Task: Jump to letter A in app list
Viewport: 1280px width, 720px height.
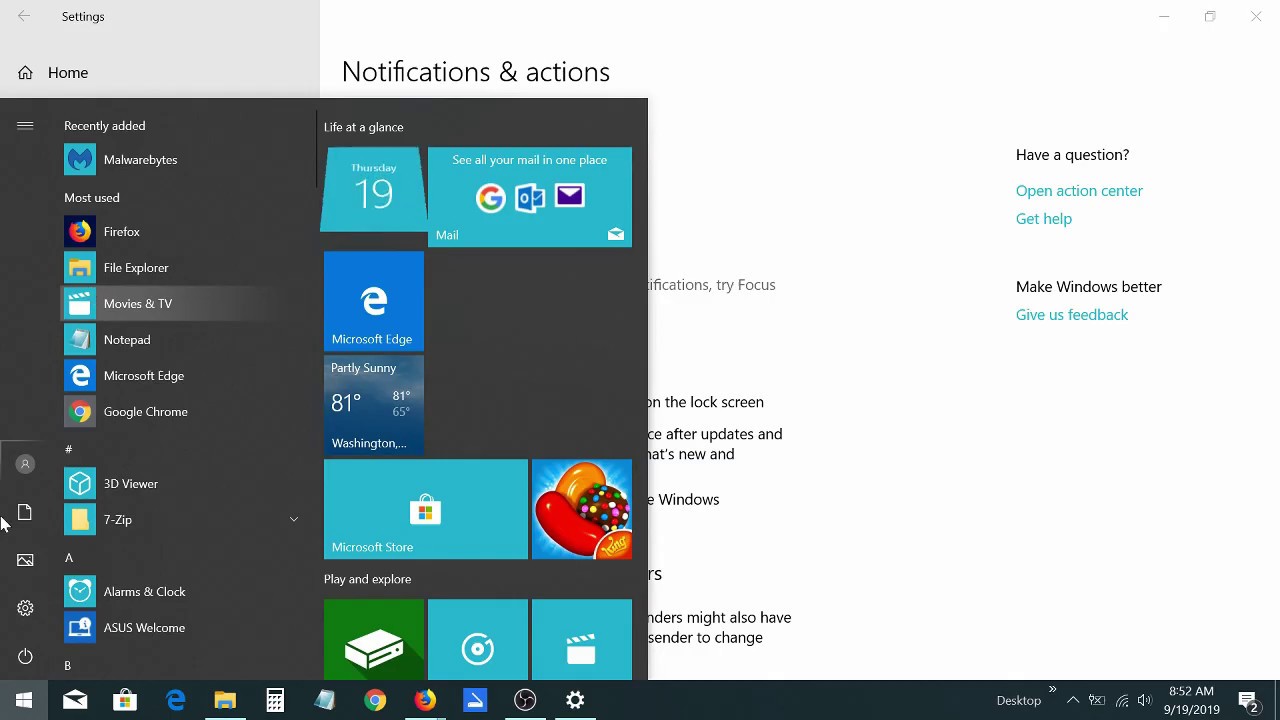Action: (69, 557)
